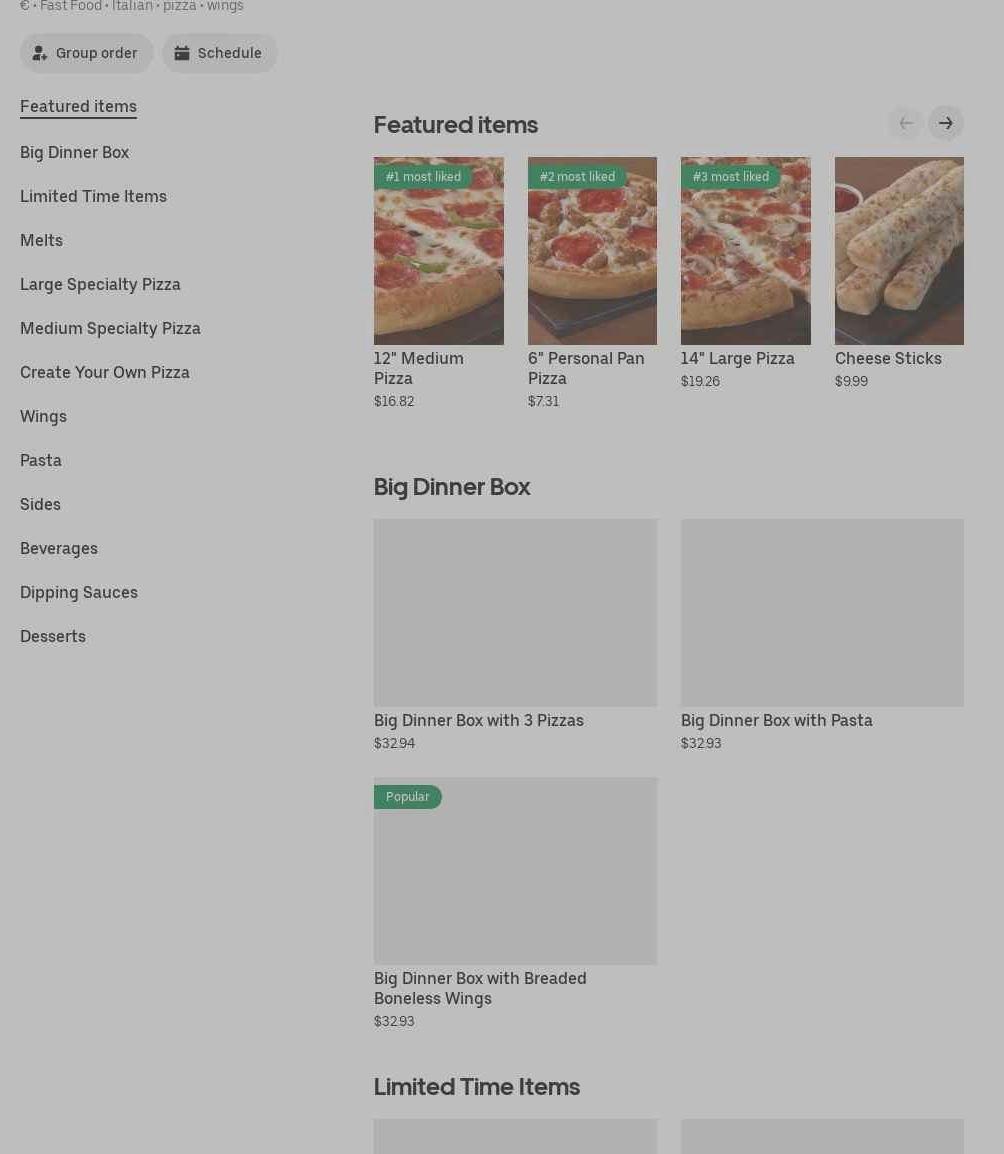Viewport: 1004px width, 1154px height.
Task: Jump to Big Dinner Box category
Action: (x=74, y=152)
